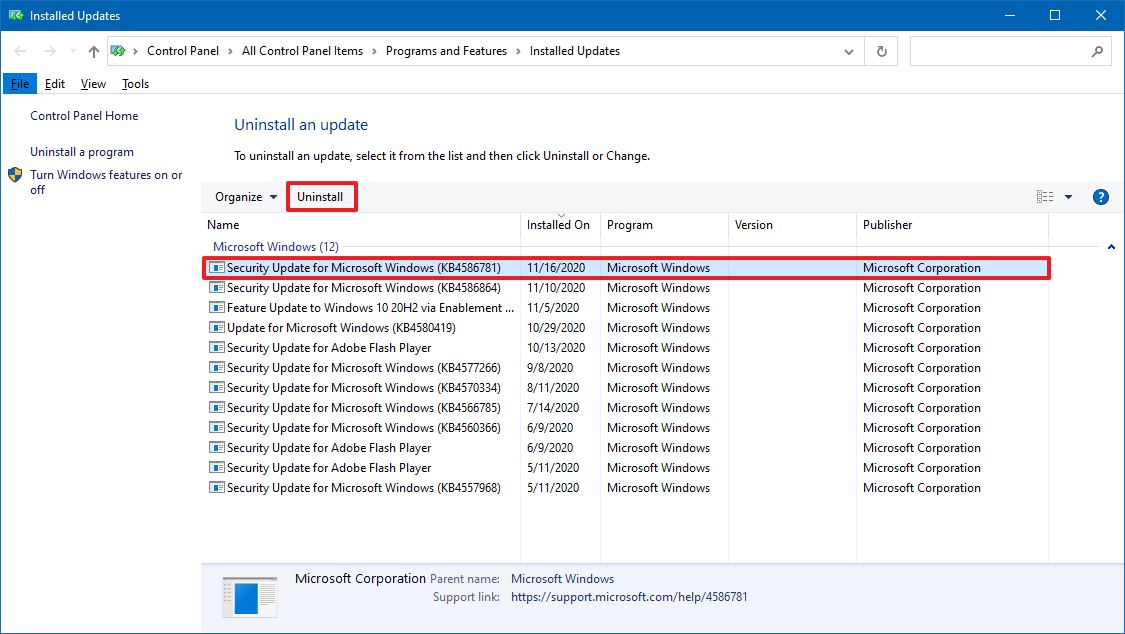Click the shield icon beside Windows features
Screen dimensions: 1125x634
click(x=15, y=175)
